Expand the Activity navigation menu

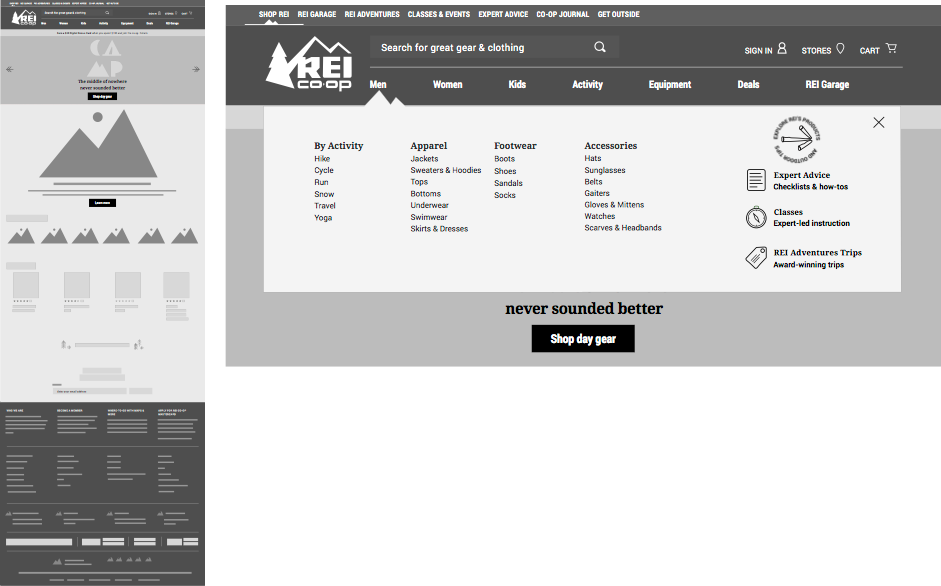588,85
